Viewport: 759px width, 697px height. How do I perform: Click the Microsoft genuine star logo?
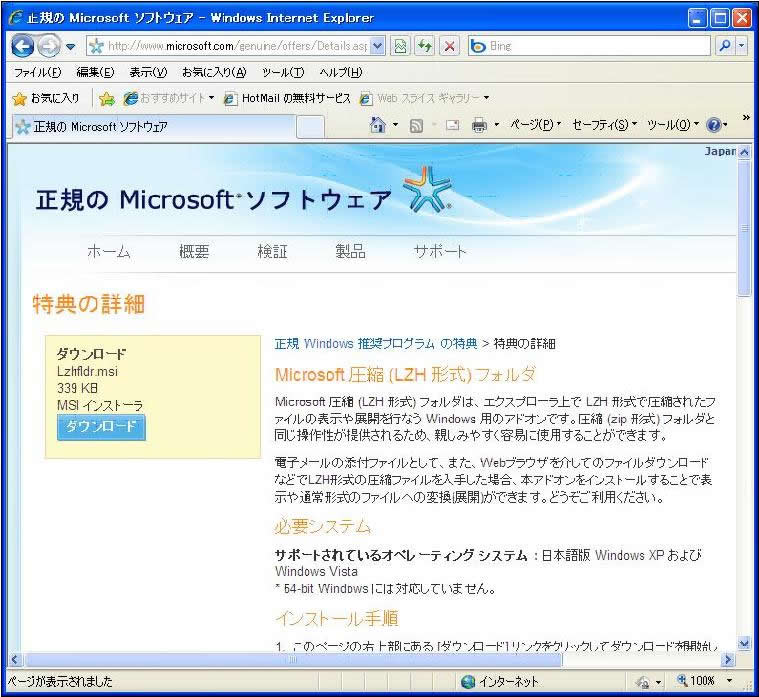coord(428,189)
